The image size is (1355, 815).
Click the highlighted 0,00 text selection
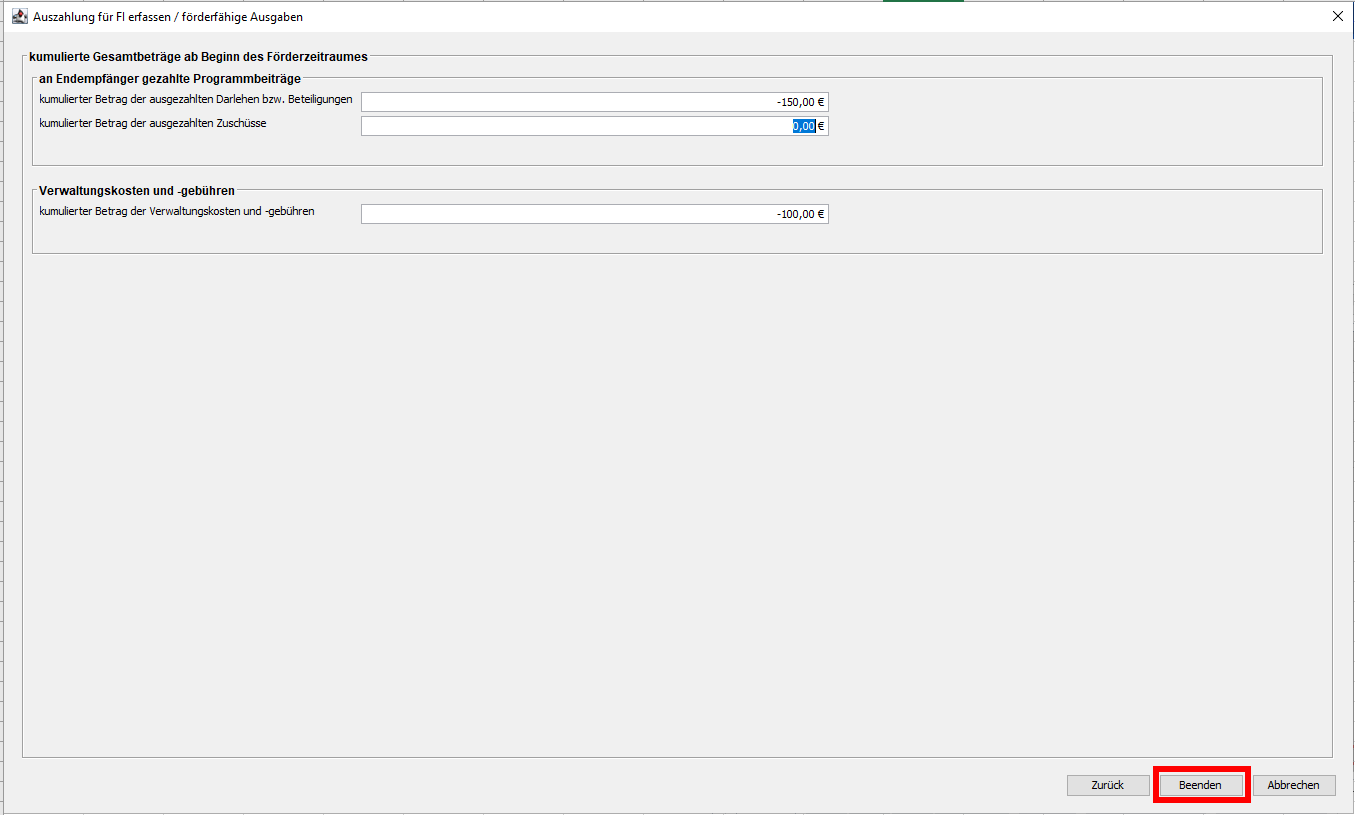(804, 126)
